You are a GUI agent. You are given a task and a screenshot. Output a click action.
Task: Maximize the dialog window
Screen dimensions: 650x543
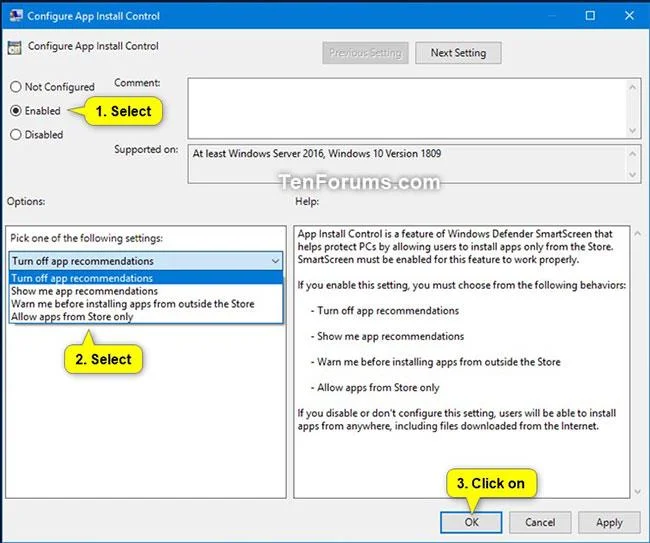(590, 16)
